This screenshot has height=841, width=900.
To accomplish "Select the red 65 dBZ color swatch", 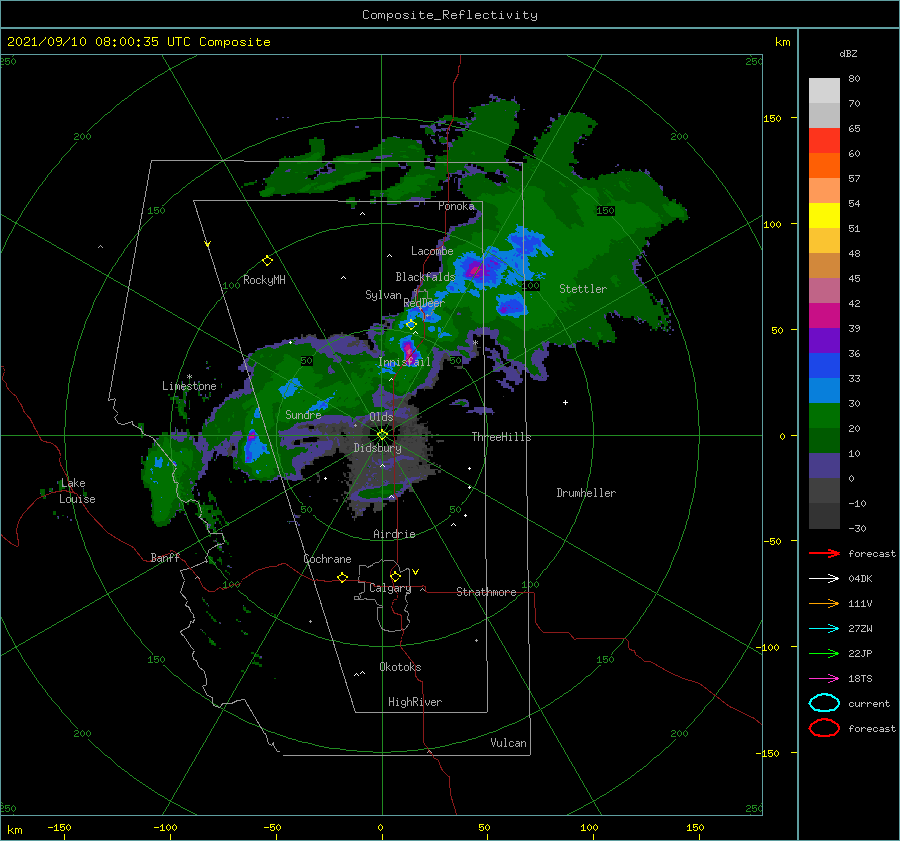I will pyautogui.click(x=824, y=141).
